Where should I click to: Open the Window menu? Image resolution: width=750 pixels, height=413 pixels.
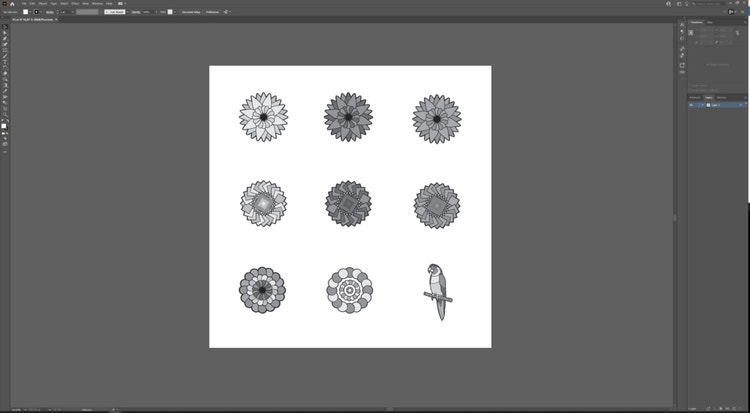pyautogui.click(x=97, y=3)
